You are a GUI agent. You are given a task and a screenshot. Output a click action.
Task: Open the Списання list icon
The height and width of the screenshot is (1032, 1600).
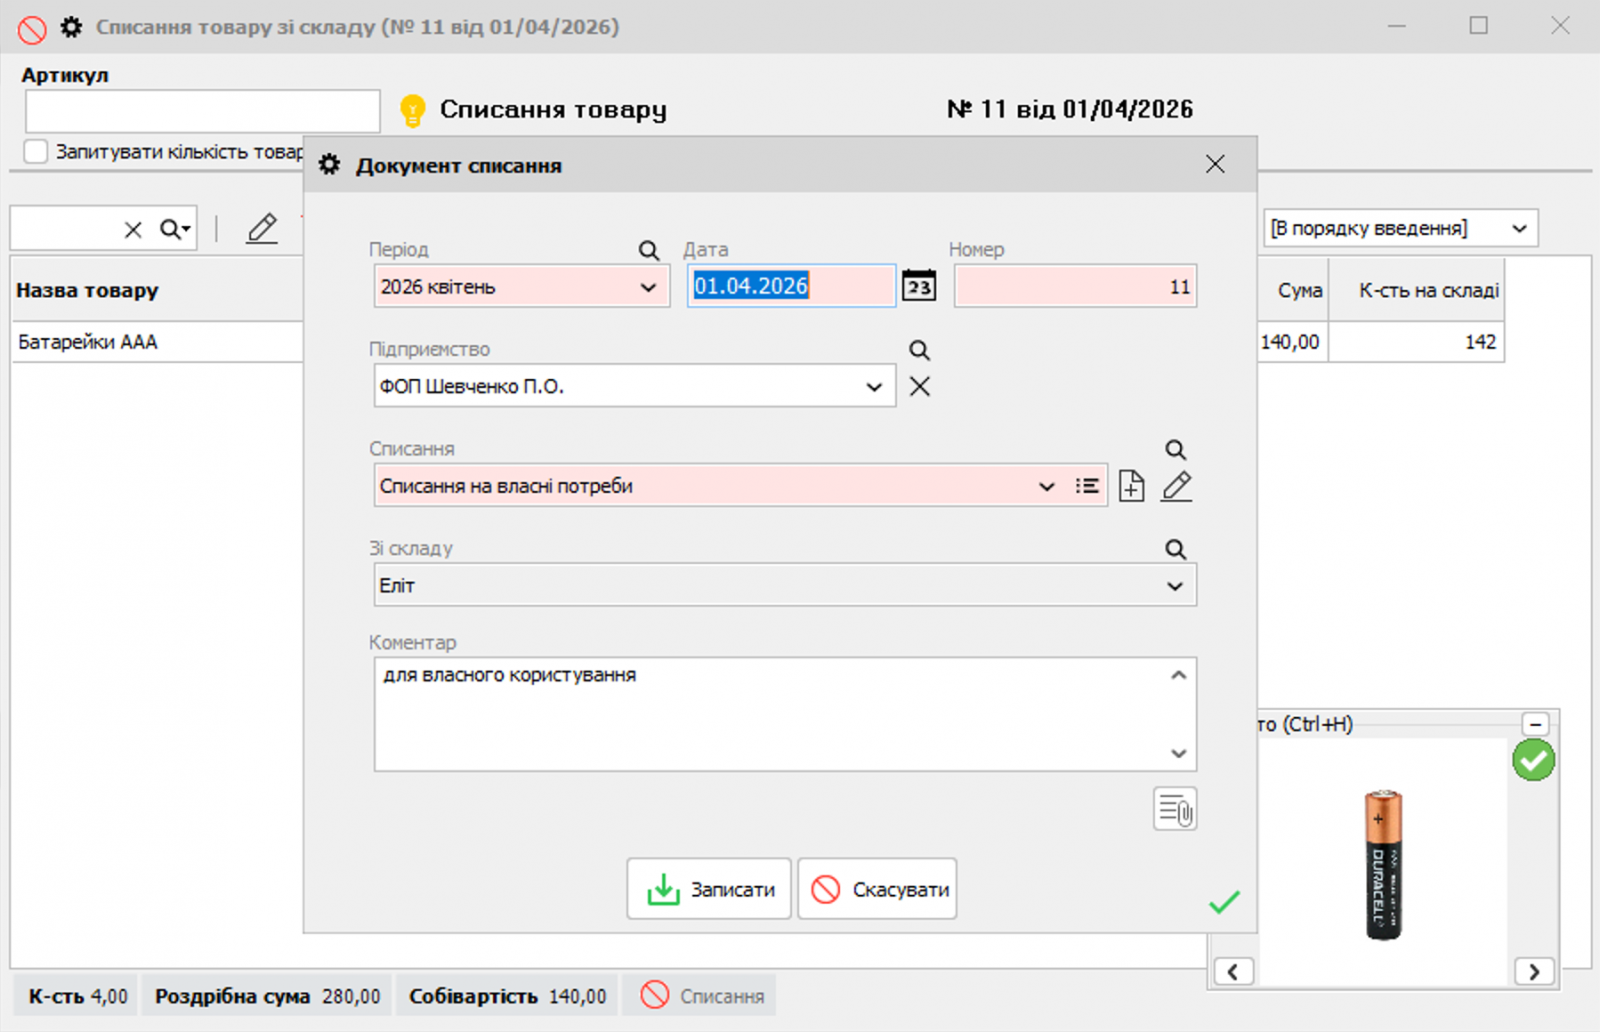tap(1087, 487)
